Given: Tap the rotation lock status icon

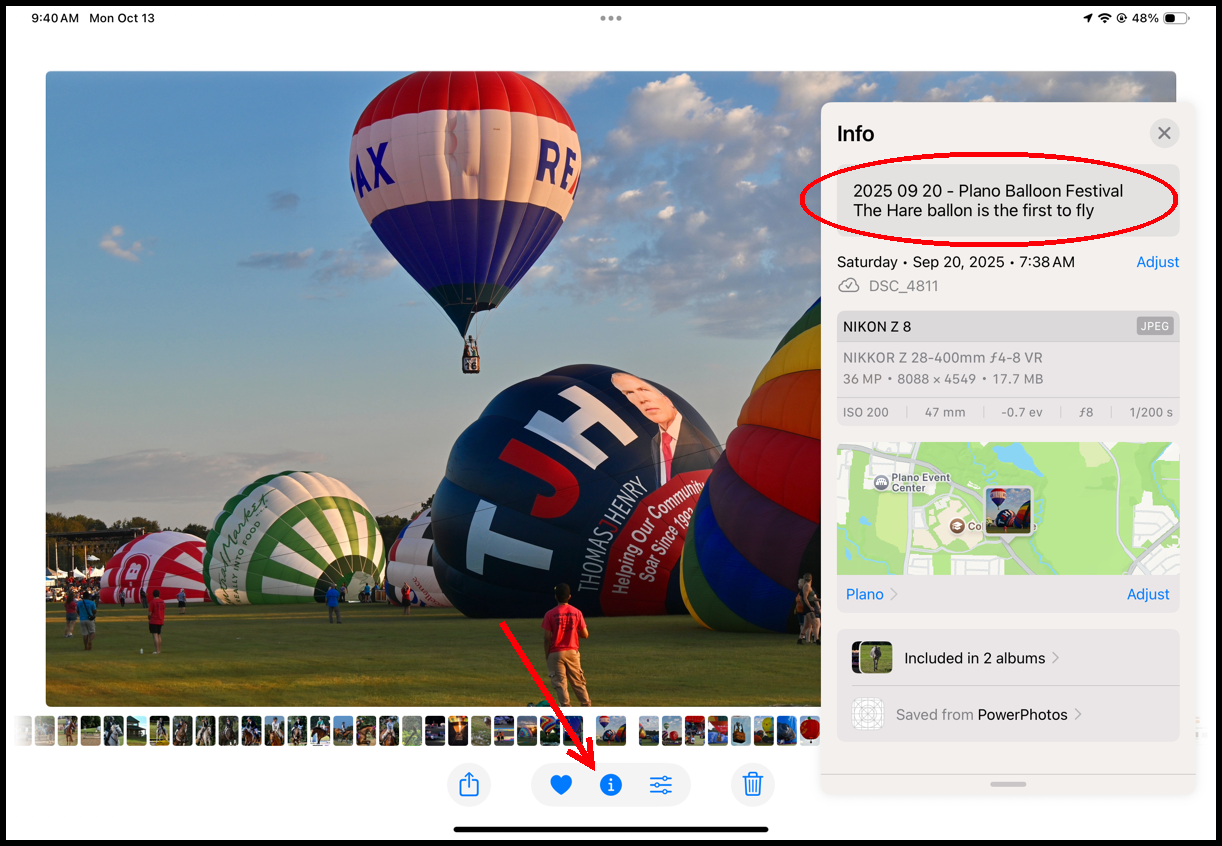Looking at the screenshot, I should [x=1122, y=18].
